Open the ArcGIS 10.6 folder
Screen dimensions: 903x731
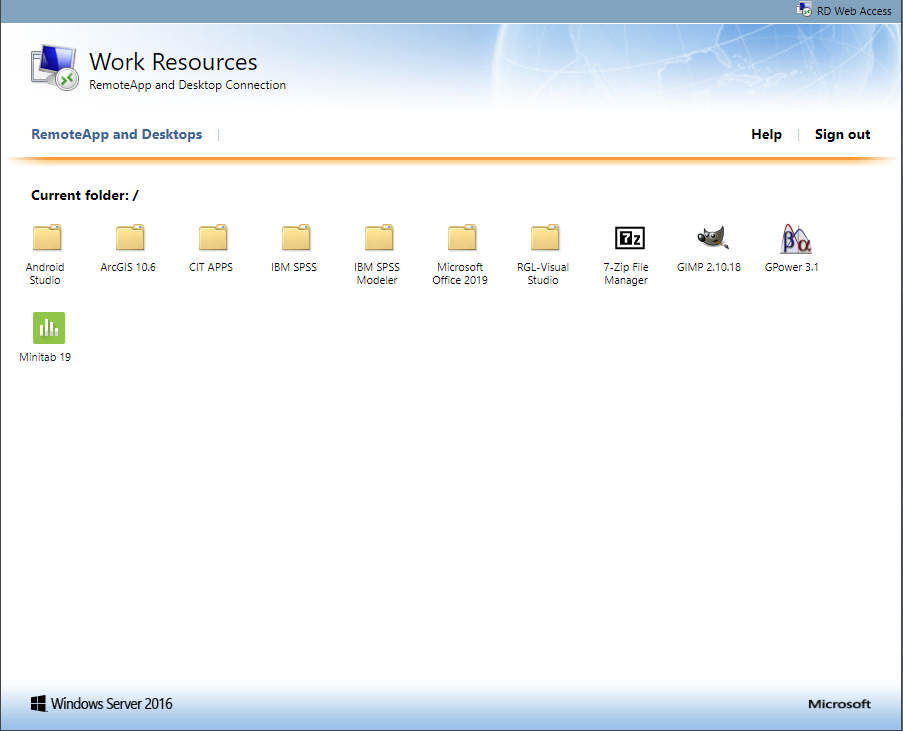pos(129,238)
